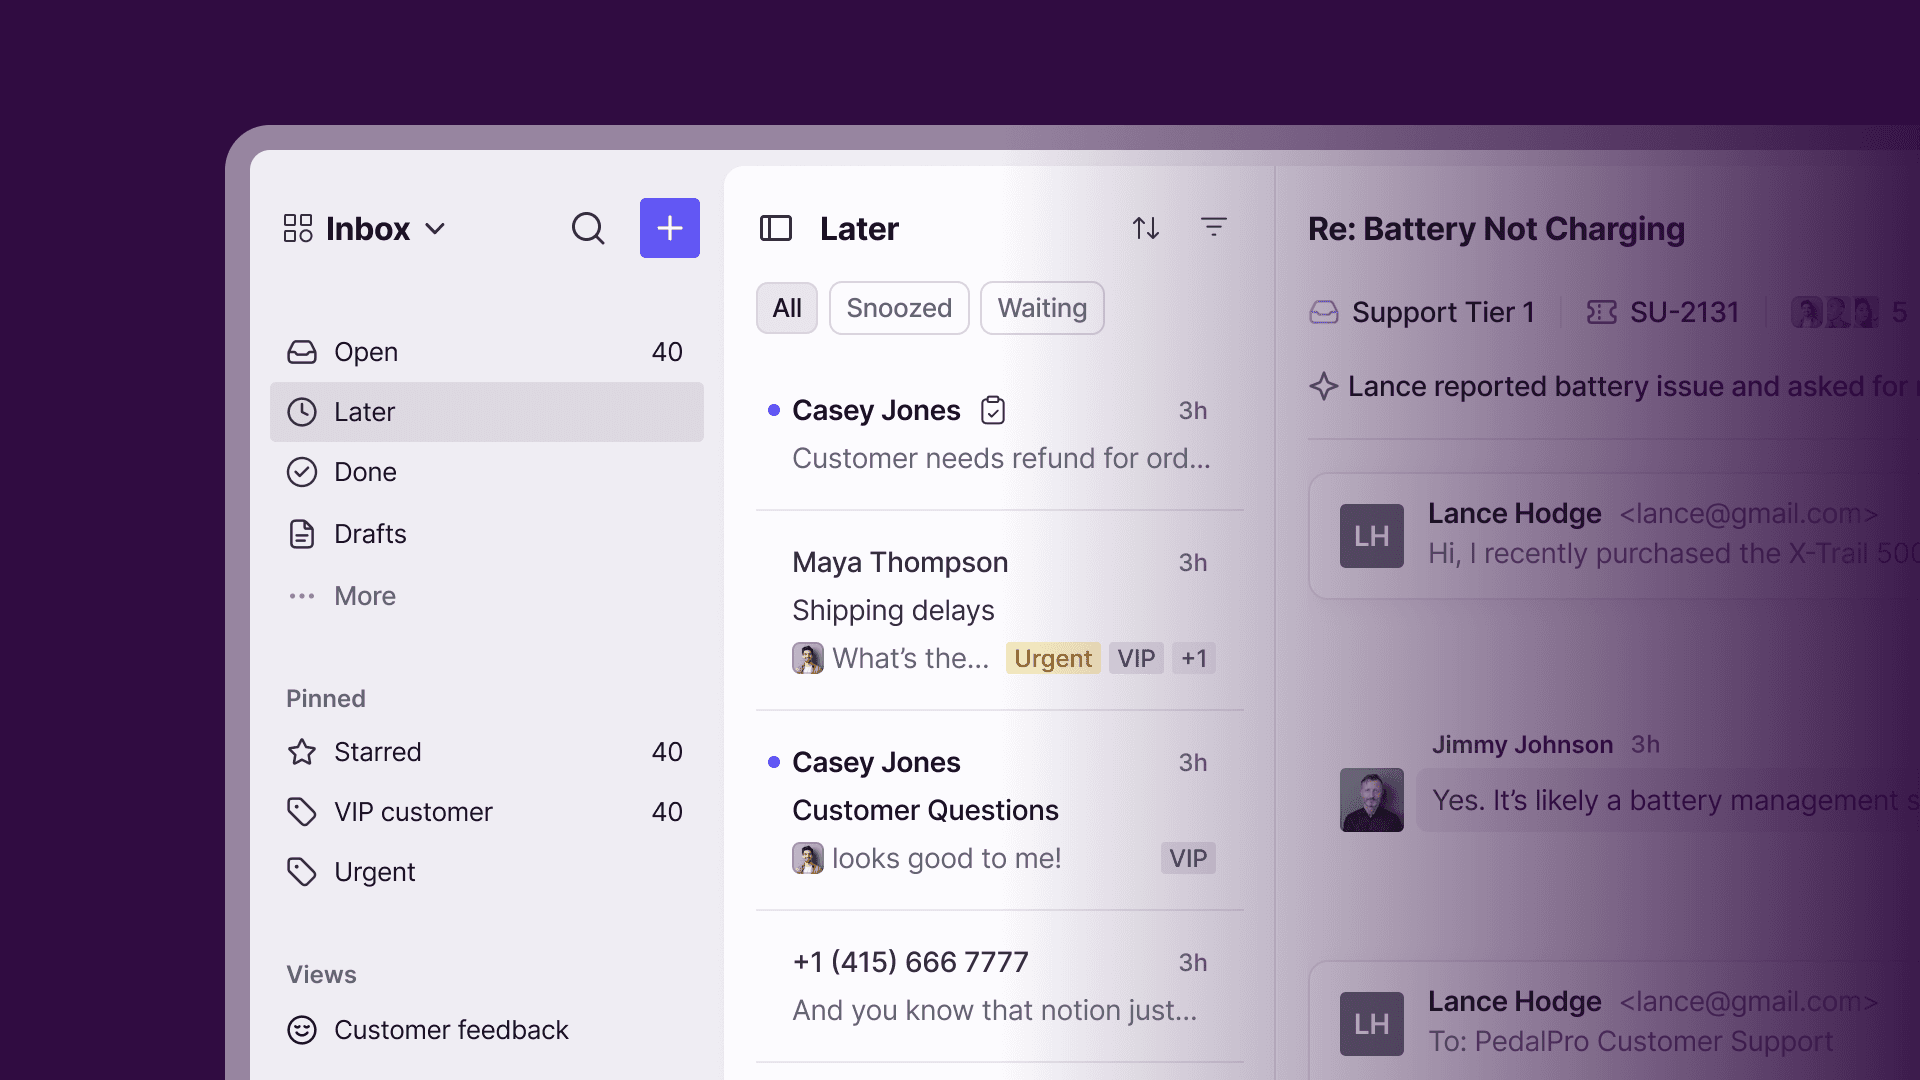
Task: Click unread dot on Customer Questions thread
Action: (773, 762)
